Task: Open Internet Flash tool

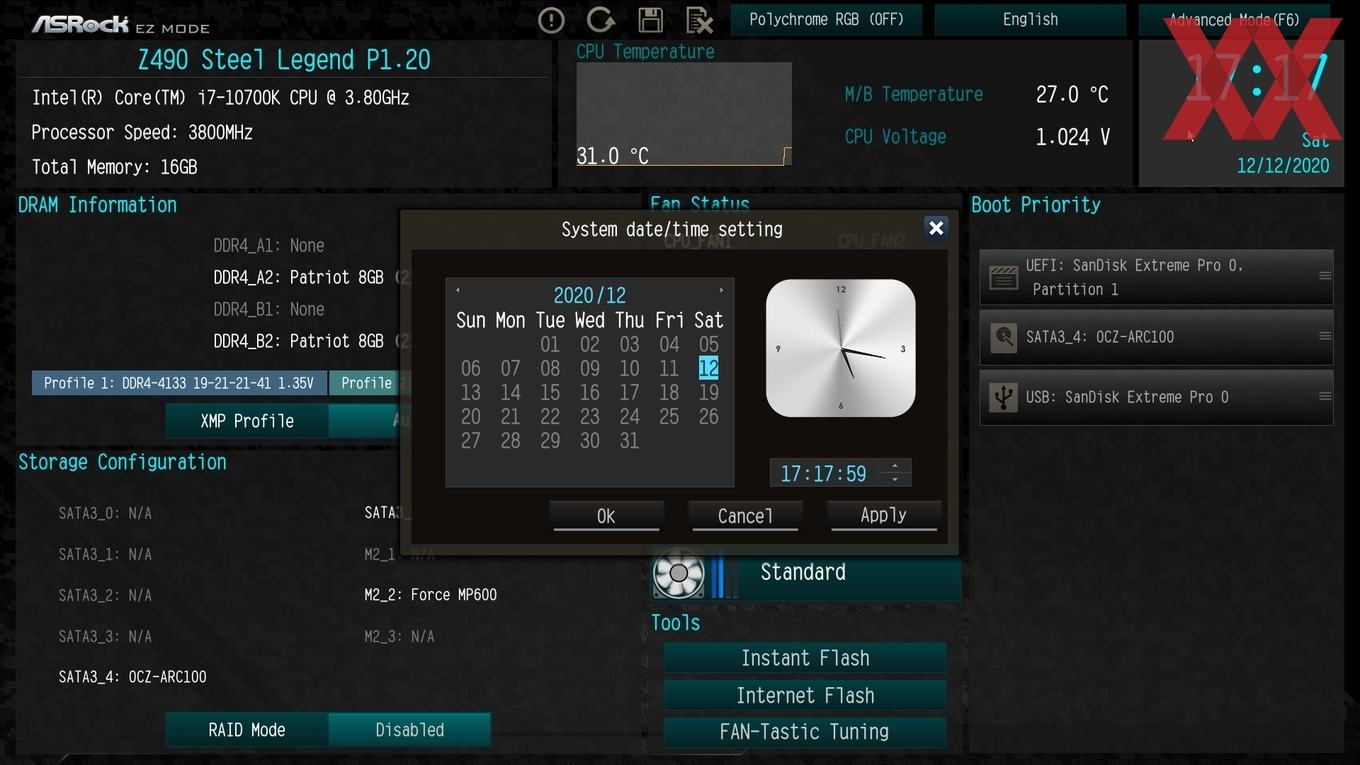Action: click(x=805, y=695)
